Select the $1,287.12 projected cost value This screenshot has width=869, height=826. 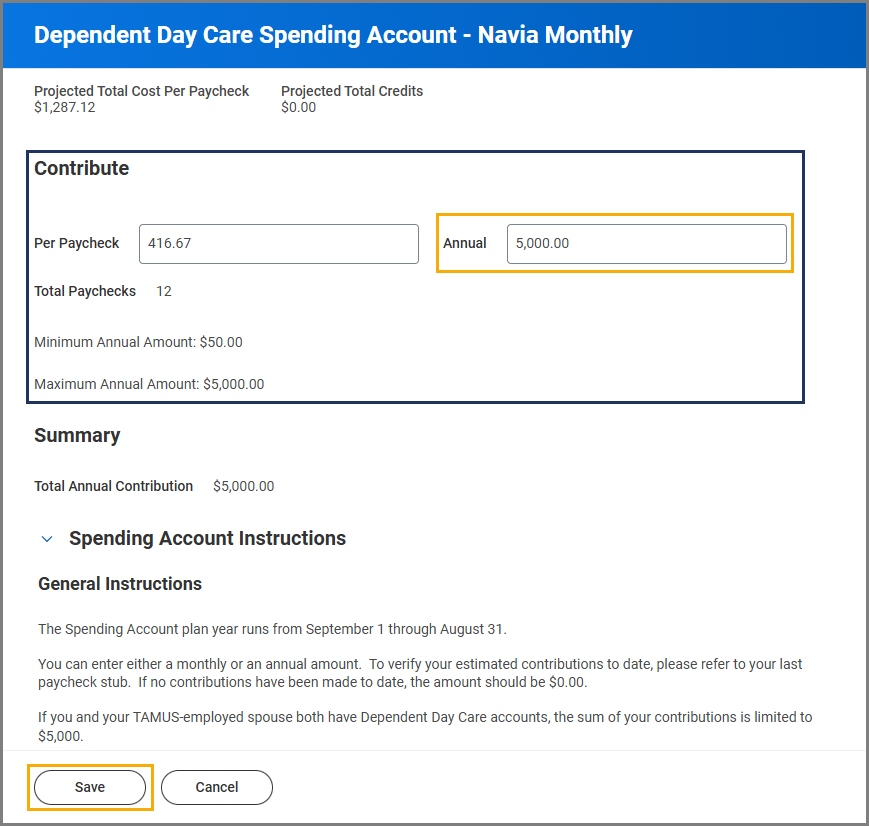click(x=65, y=107)
